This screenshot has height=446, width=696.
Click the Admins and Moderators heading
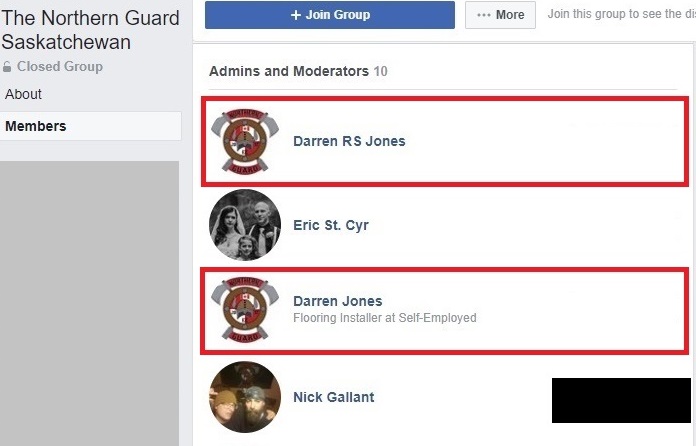click(x=289, y=71)
